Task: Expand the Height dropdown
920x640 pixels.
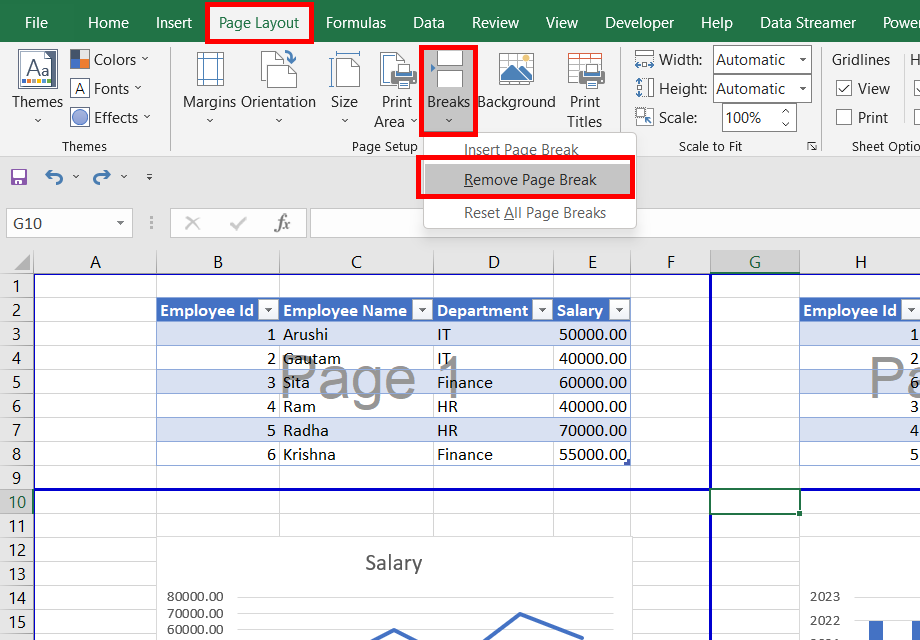Action: click(802, 89)
